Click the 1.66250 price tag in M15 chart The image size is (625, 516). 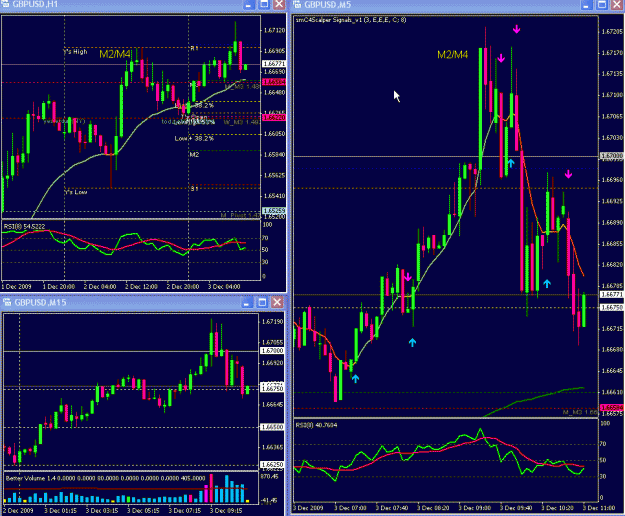tap(271, 465)
